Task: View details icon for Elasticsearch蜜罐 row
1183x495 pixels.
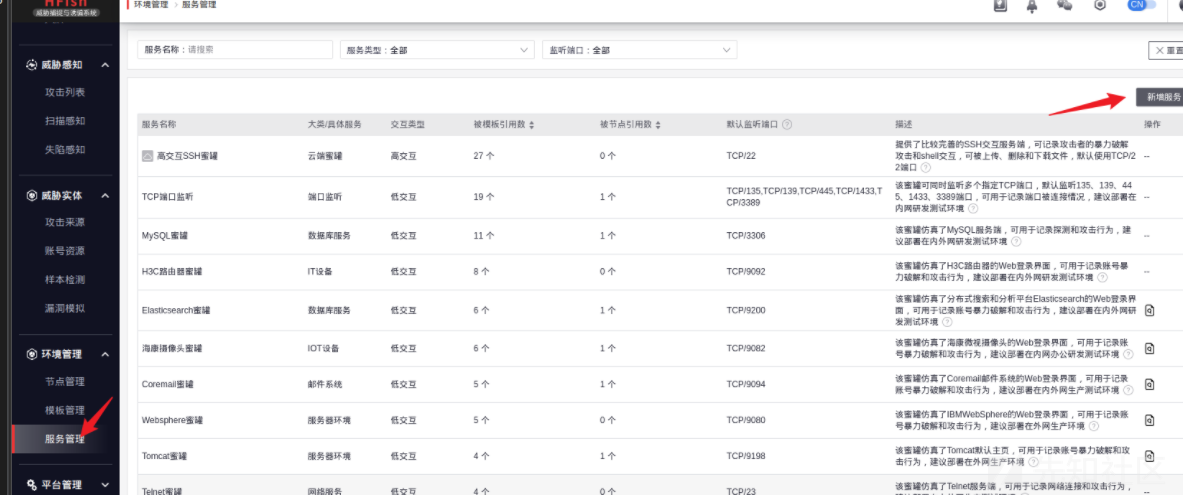Action: click(1150, 310)
